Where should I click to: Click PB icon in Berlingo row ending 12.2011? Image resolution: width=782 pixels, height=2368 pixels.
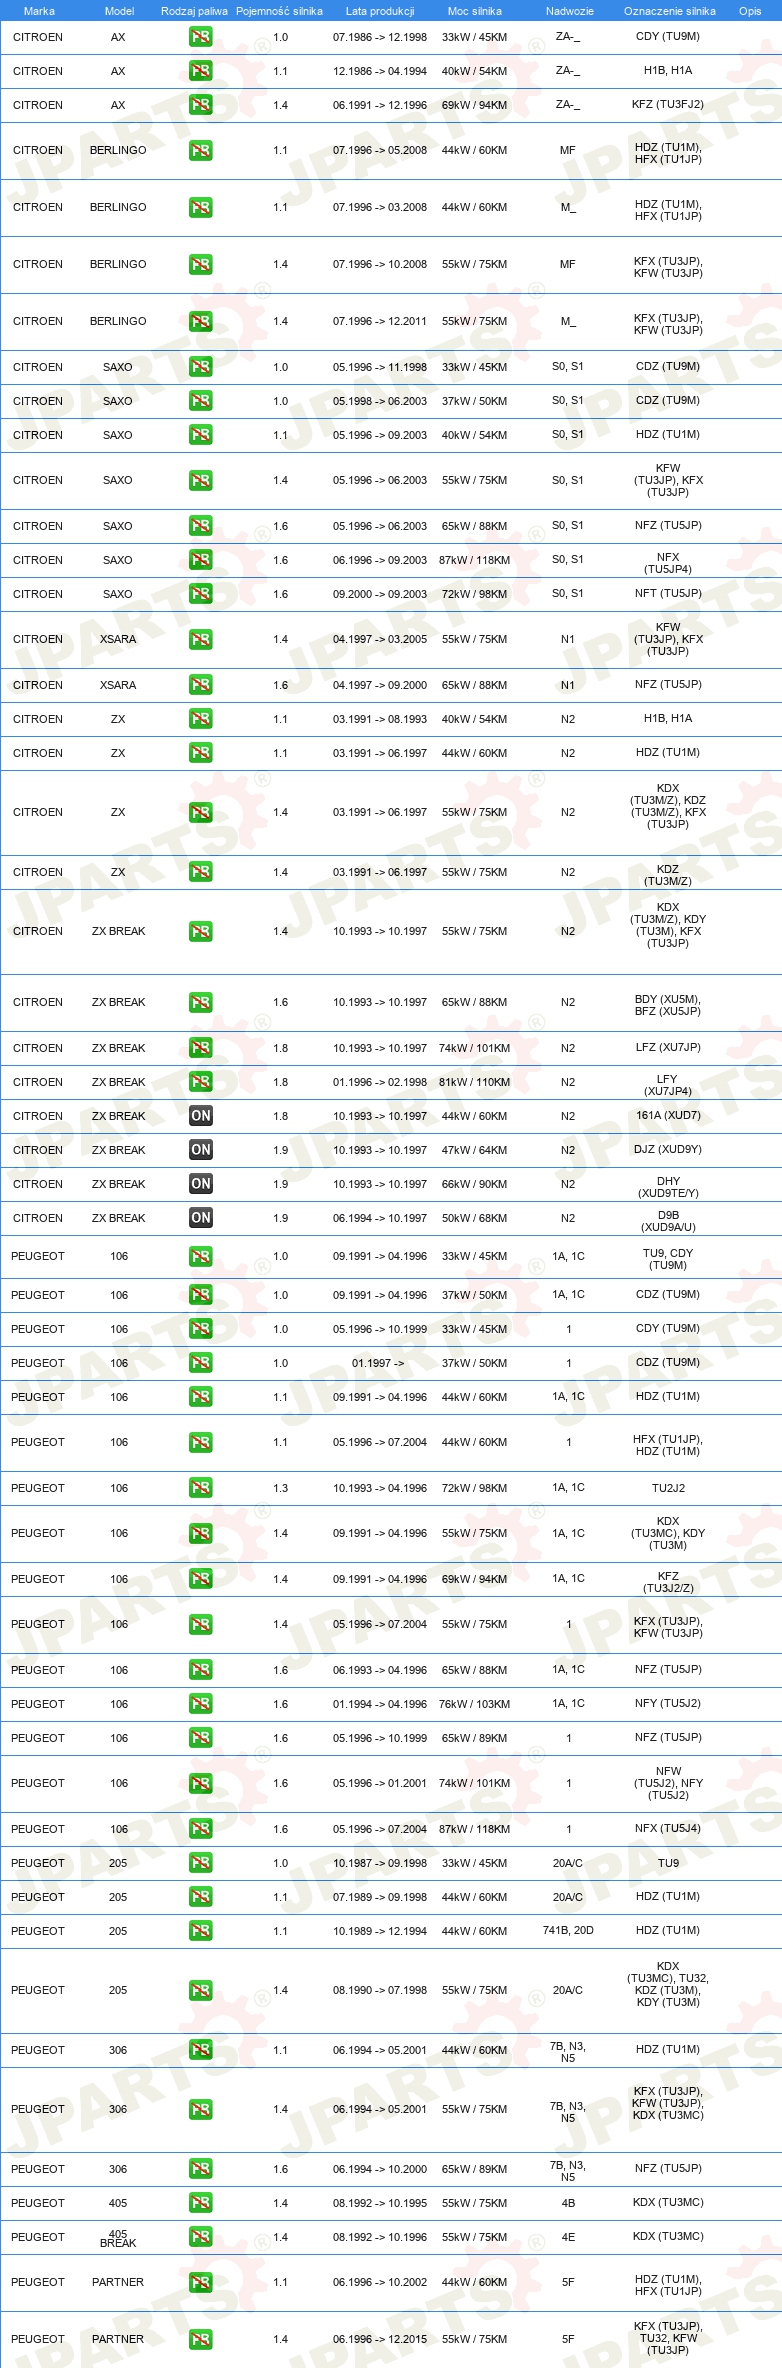click(201, 322)
